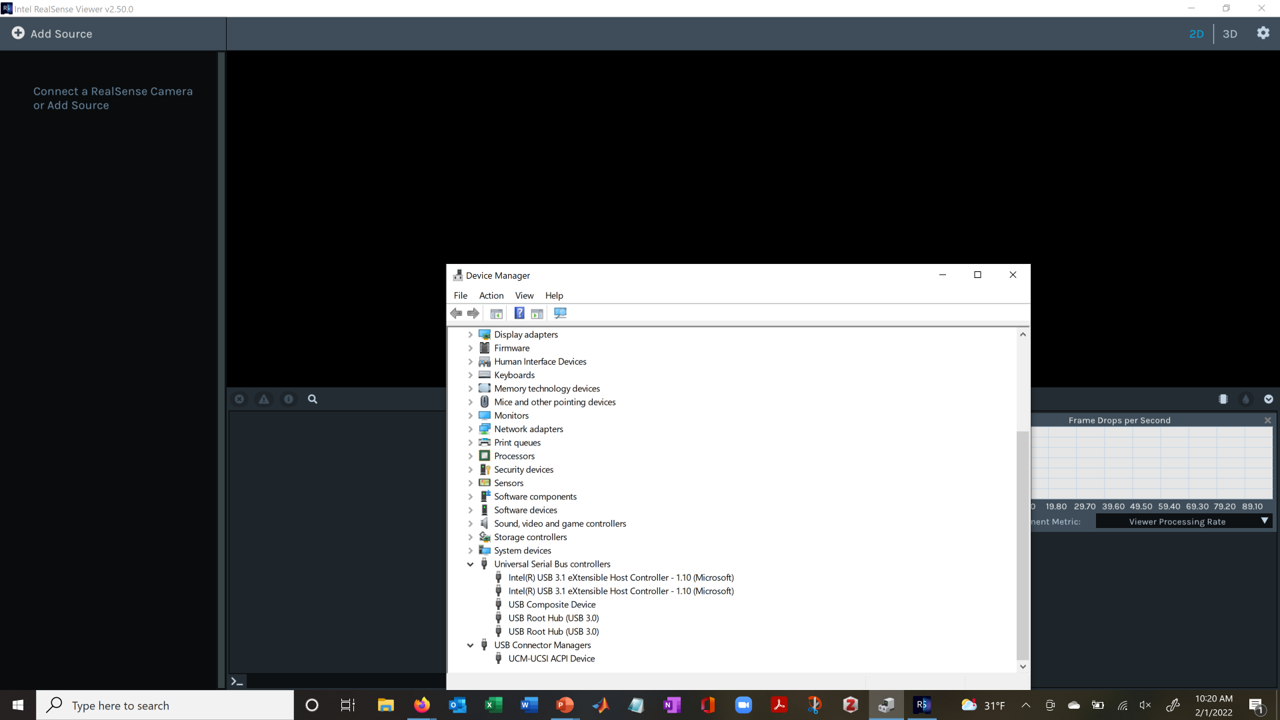Viewport: 1280px width, 720px height.
Task: Open Task View in taskbar
Action: tap(348, 705)
